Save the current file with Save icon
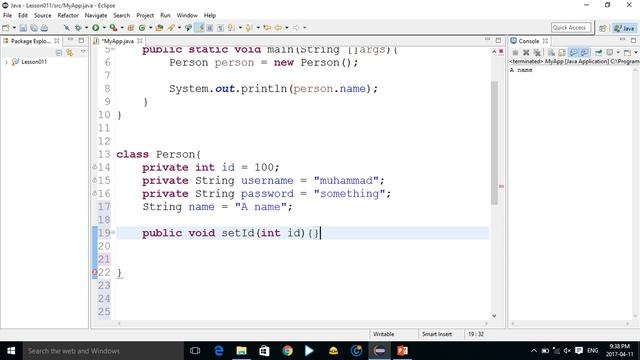 (23, 28)
